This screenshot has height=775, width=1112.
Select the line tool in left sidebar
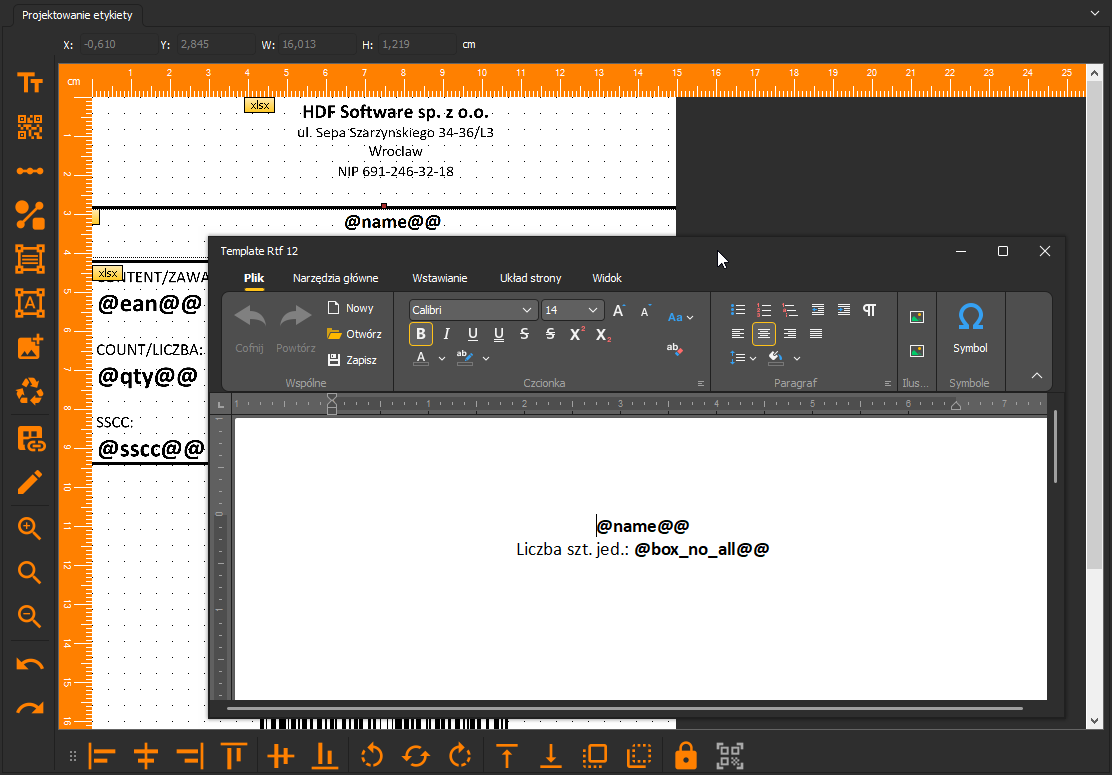(x=30, y=171)
